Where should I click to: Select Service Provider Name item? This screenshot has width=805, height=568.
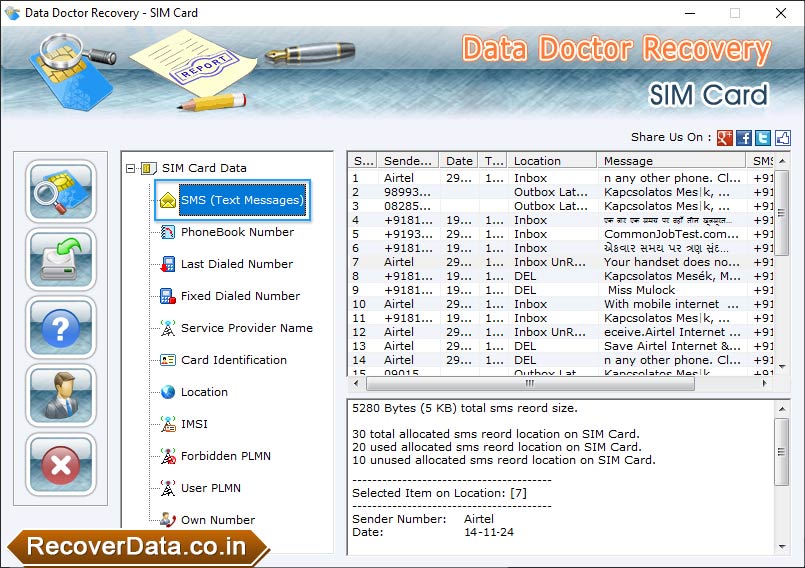click(x=246, y=328)
